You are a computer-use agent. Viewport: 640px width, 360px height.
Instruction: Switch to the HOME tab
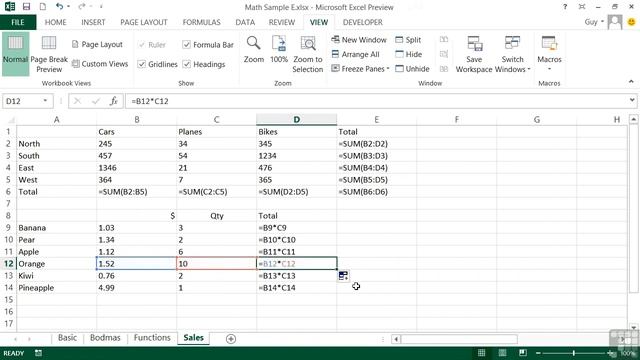pos(55,22)
